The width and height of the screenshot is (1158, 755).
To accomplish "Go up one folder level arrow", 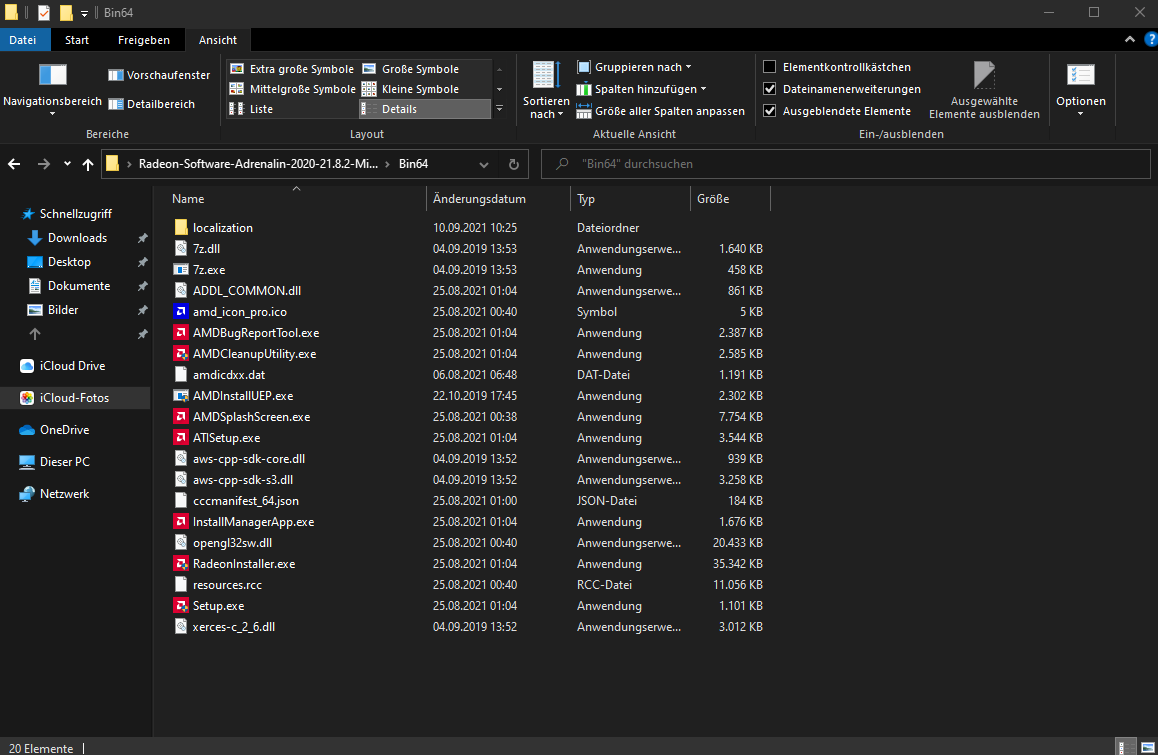I will tap(88, 164).
